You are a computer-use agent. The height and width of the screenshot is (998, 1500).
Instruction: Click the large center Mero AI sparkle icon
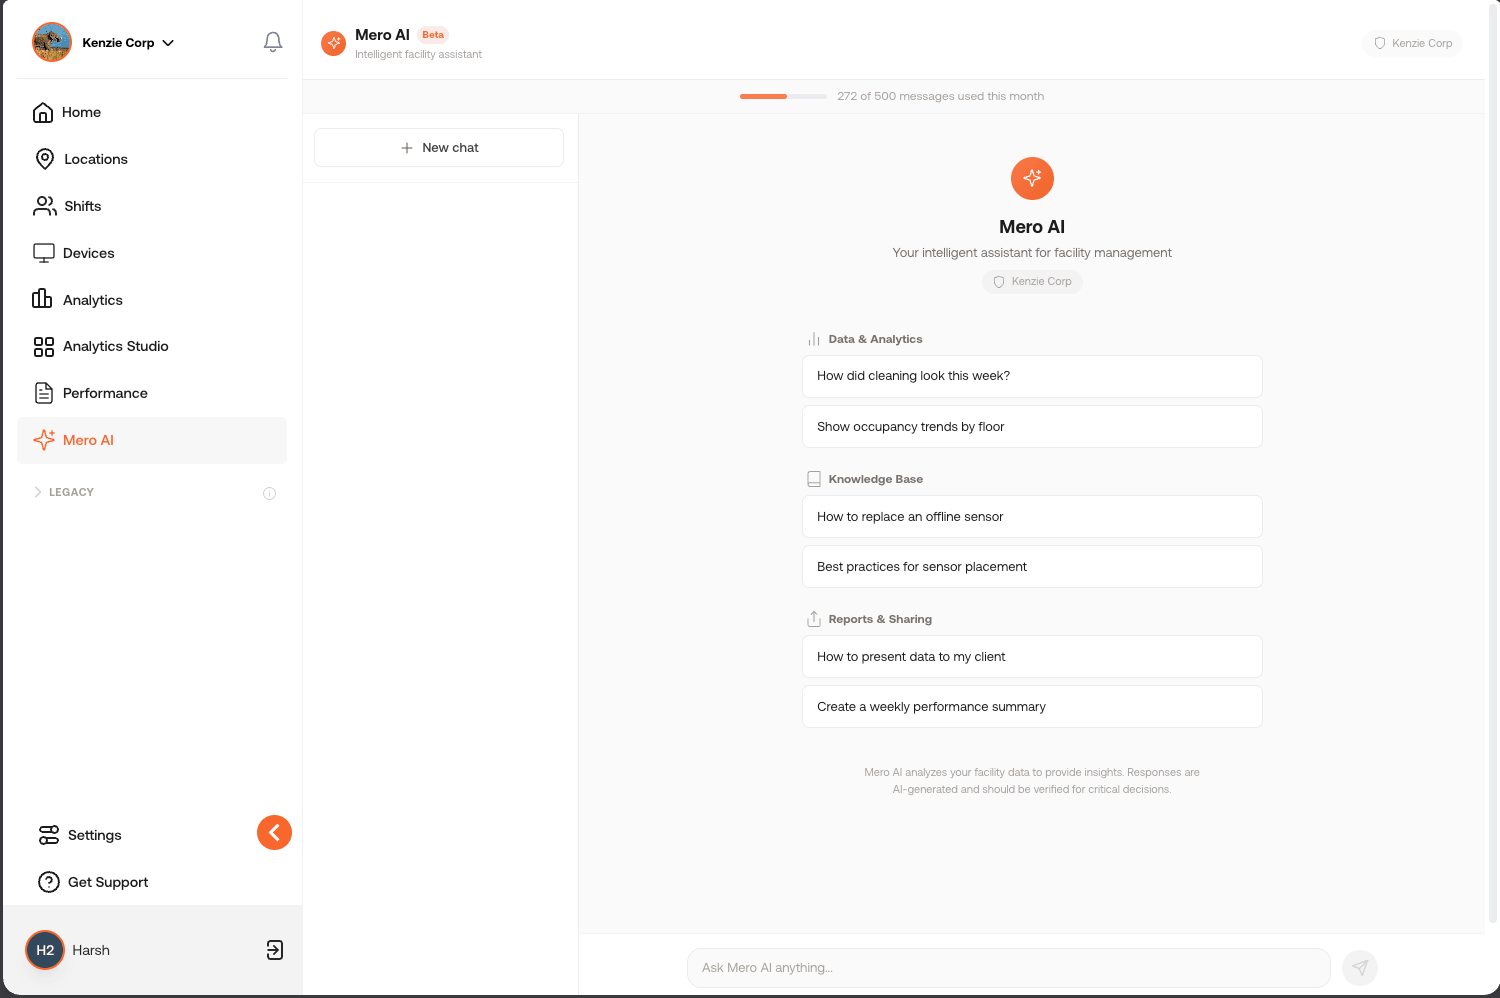tap(1032, 178)
